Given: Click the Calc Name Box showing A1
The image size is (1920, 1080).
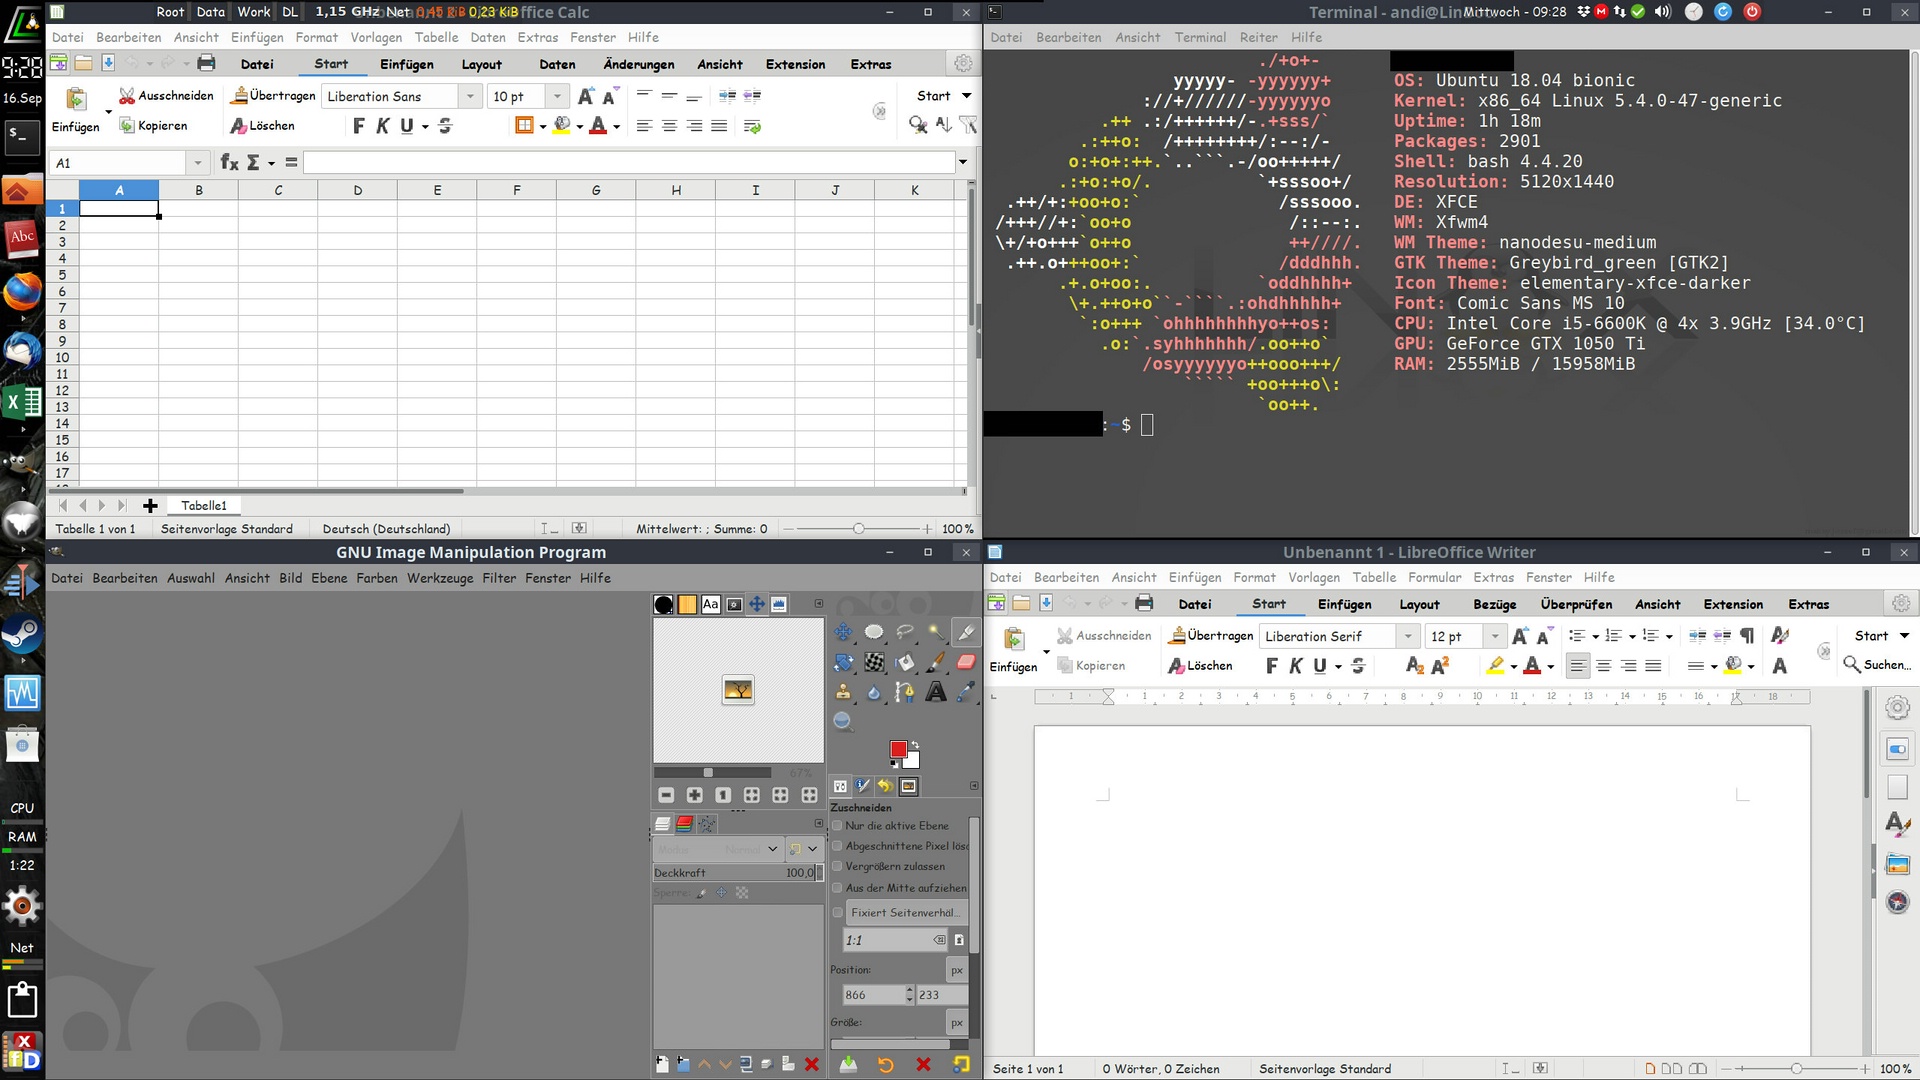Looking at the screenshot, I should click(x=120, y=163).
